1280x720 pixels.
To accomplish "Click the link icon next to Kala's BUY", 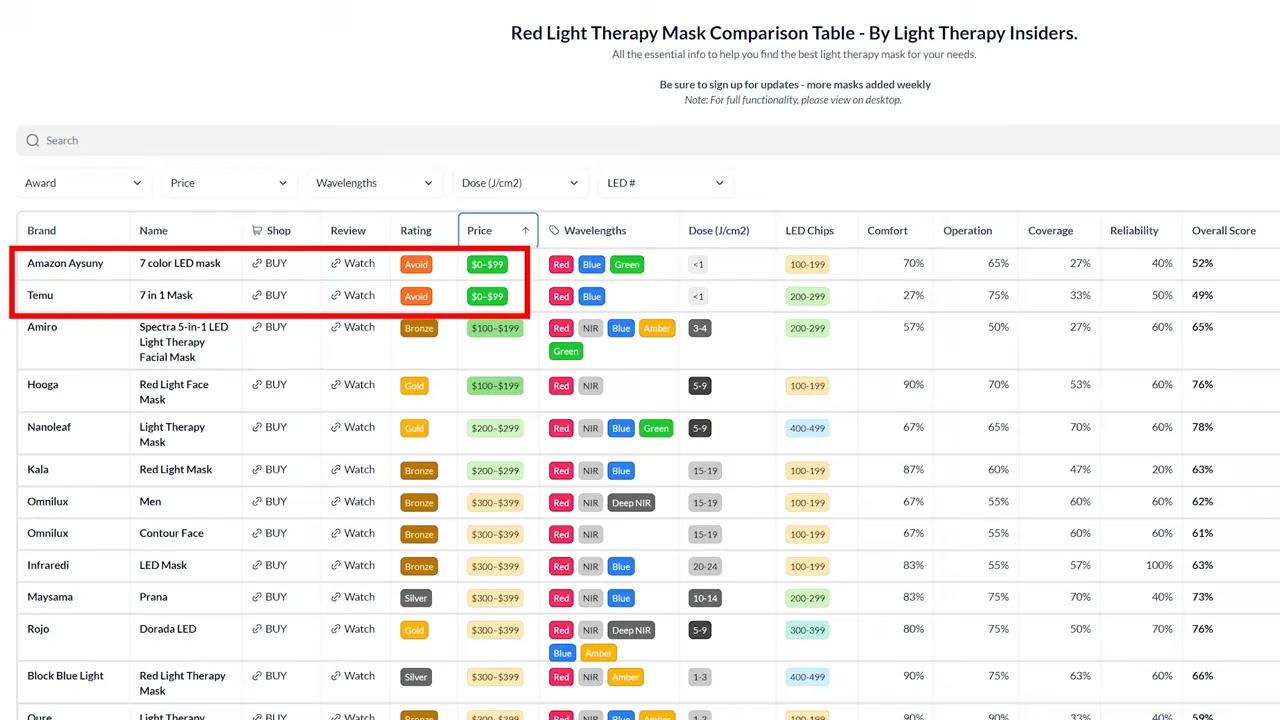I will pyautogui.click(x=257, y=469).
